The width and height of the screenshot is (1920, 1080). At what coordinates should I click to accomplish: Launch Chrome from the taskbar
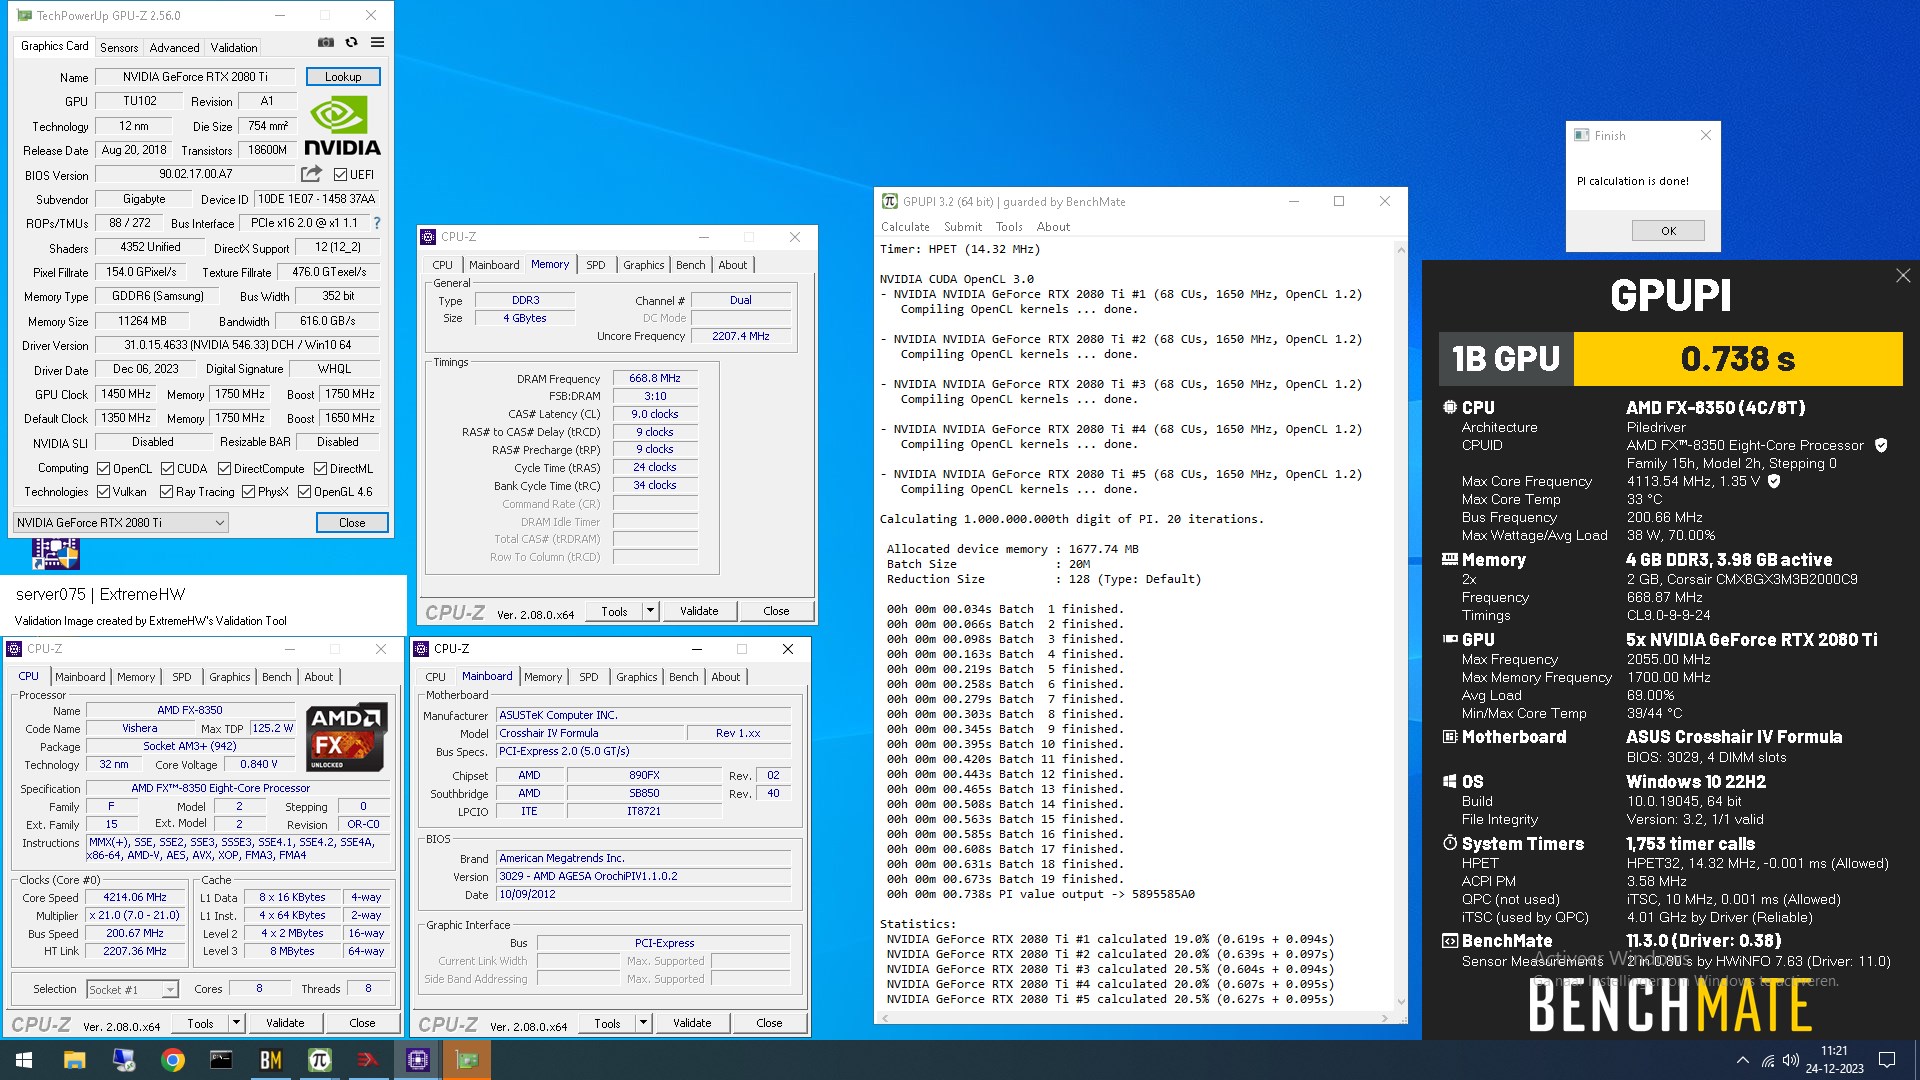[173, 1060]
